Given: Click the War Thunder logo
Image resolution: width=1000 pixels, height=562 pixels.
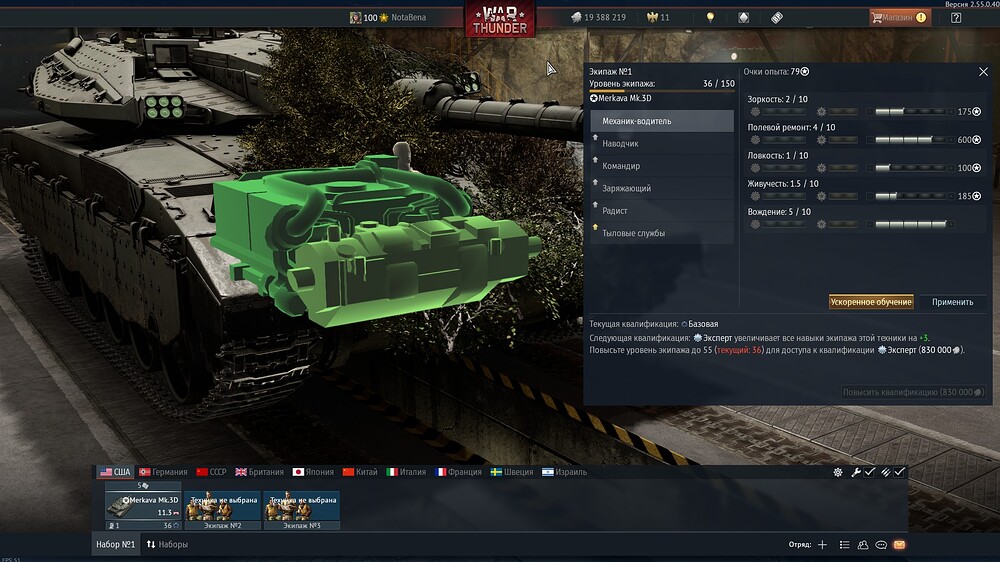Looking at the screenshot, I should click(x=500, y=20).
